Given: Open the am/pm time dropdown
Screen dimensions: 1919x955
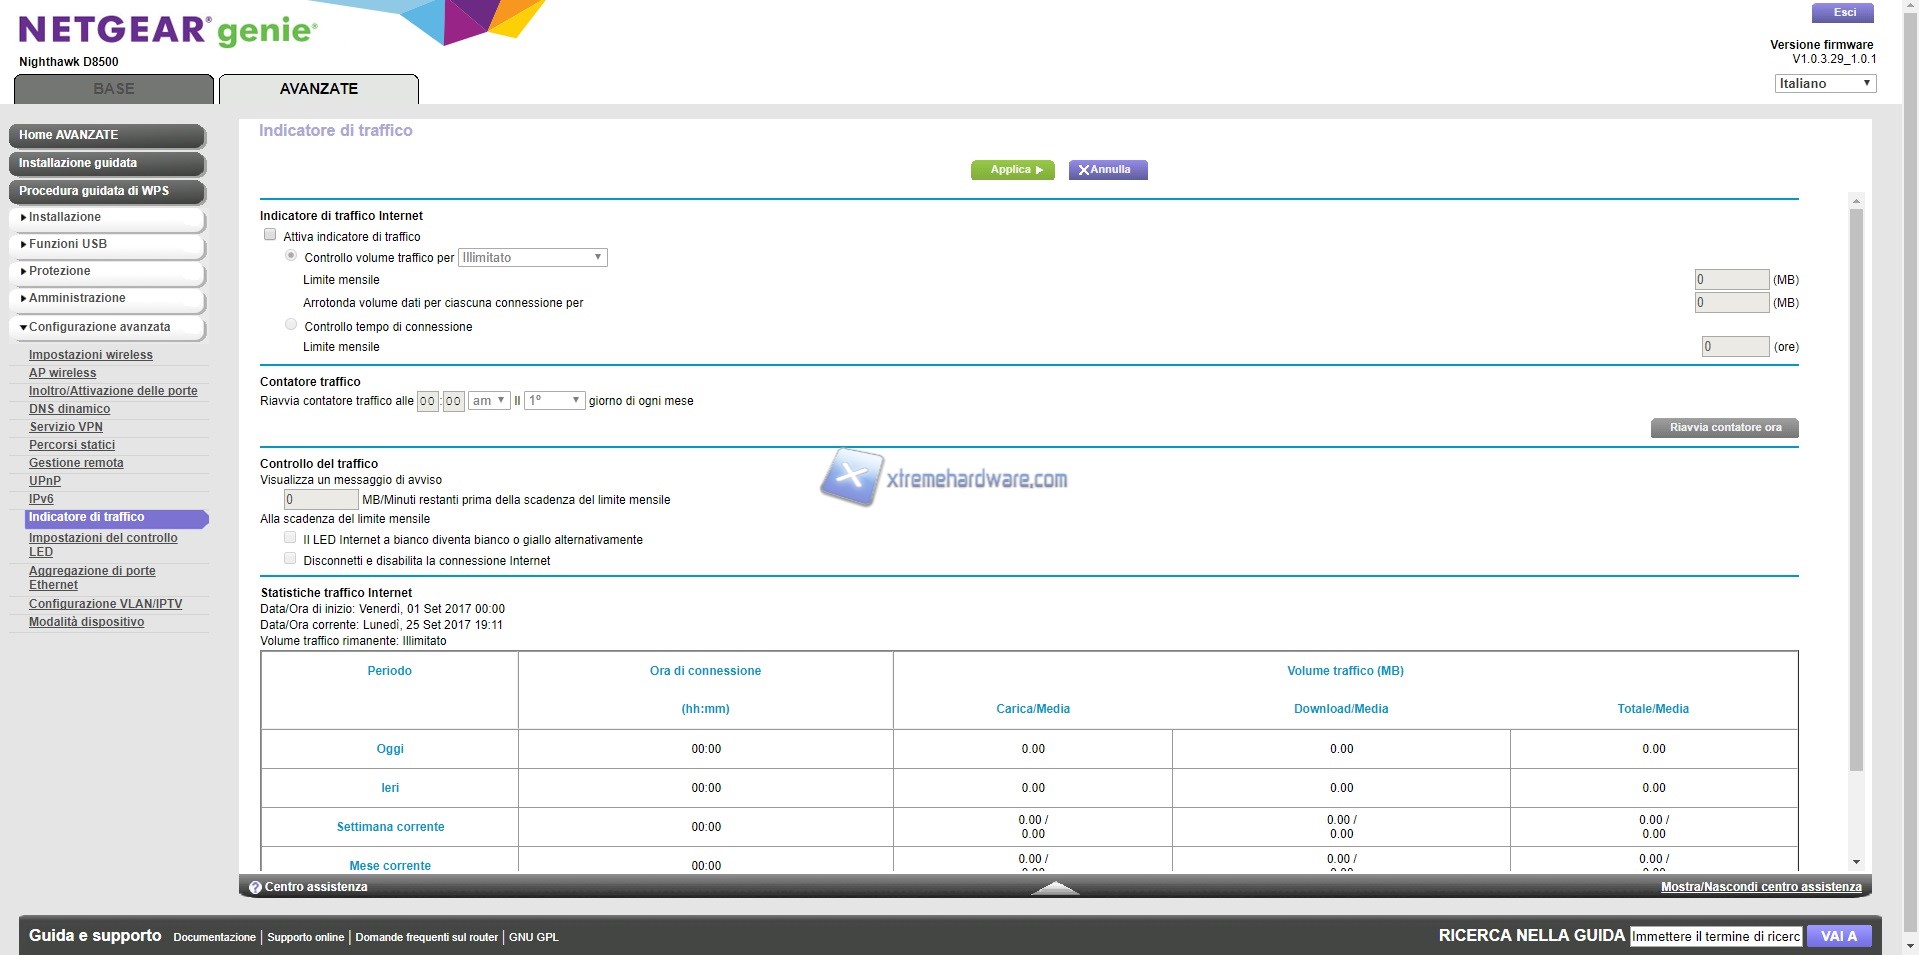Looking at the screenshot, I should pyautogui.click(x=489, y=401).
